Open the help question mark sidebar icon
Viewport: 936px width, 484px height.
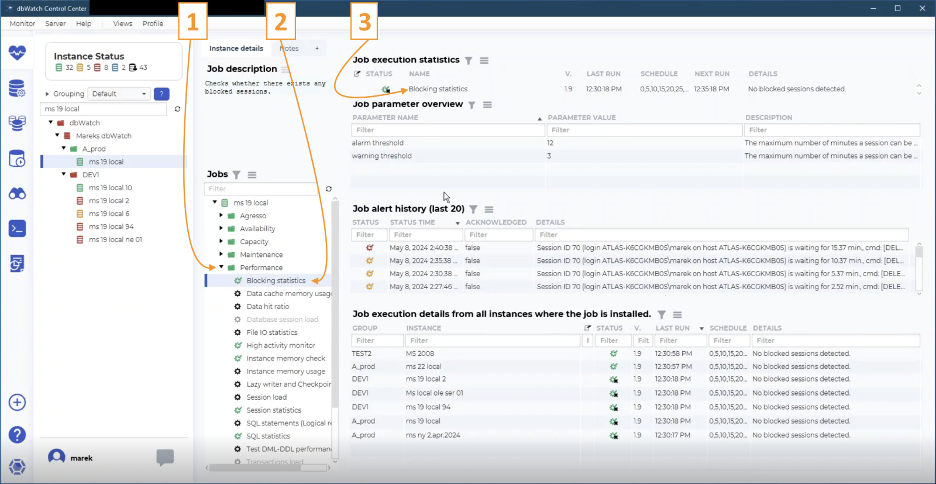pos(17,434)
